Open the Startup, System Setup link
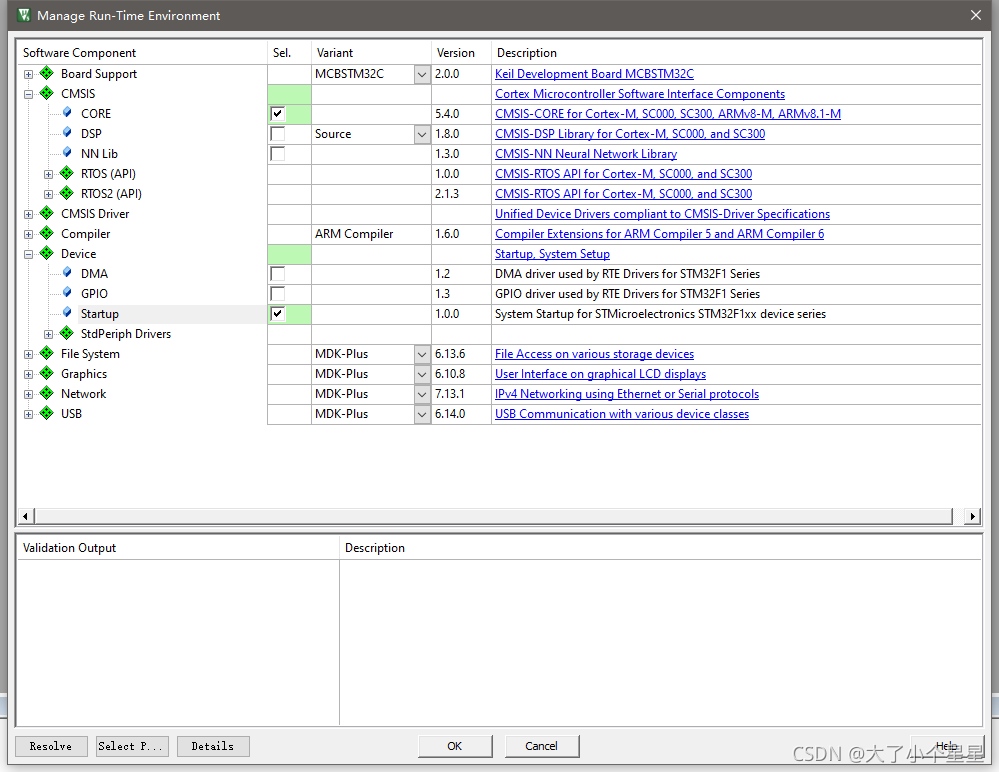Image resolution: width=999 pixels, height=772 pixels. (x=552, y=254)
